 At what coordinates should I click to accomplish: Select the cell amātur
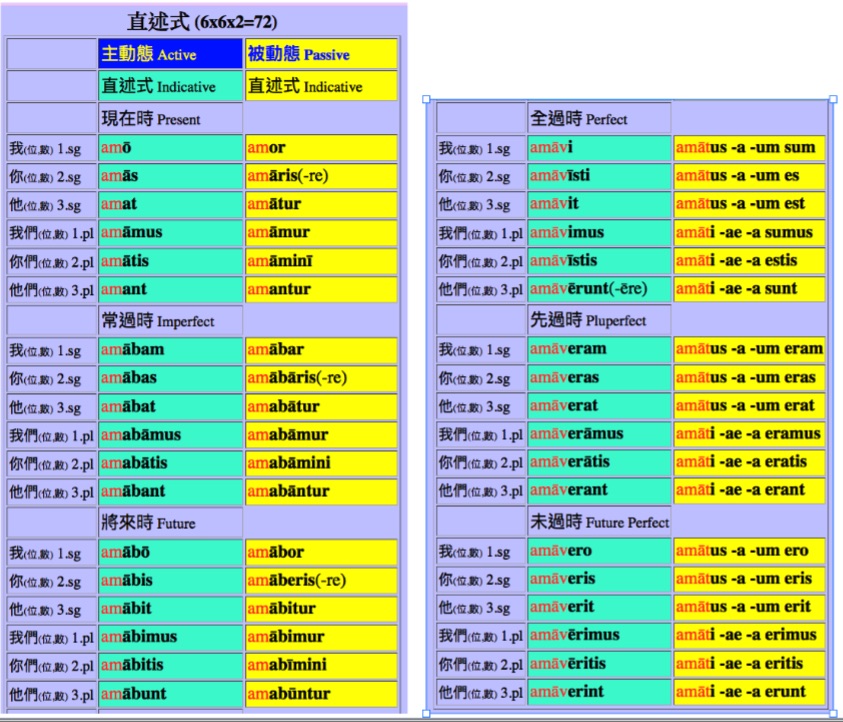[x=321, y=204]
